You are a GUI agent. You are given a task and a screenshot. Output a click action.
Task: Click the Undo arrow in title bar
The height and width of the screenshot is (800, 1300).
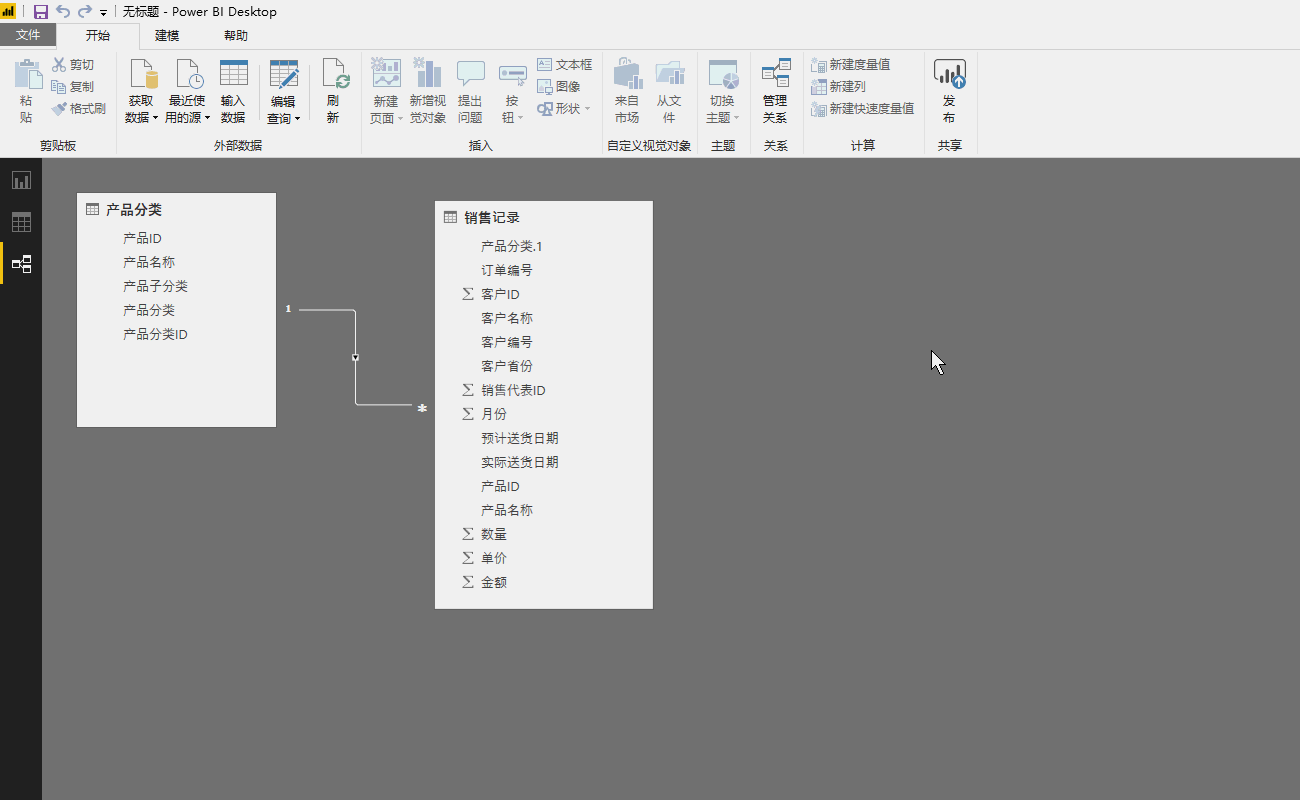63,12
